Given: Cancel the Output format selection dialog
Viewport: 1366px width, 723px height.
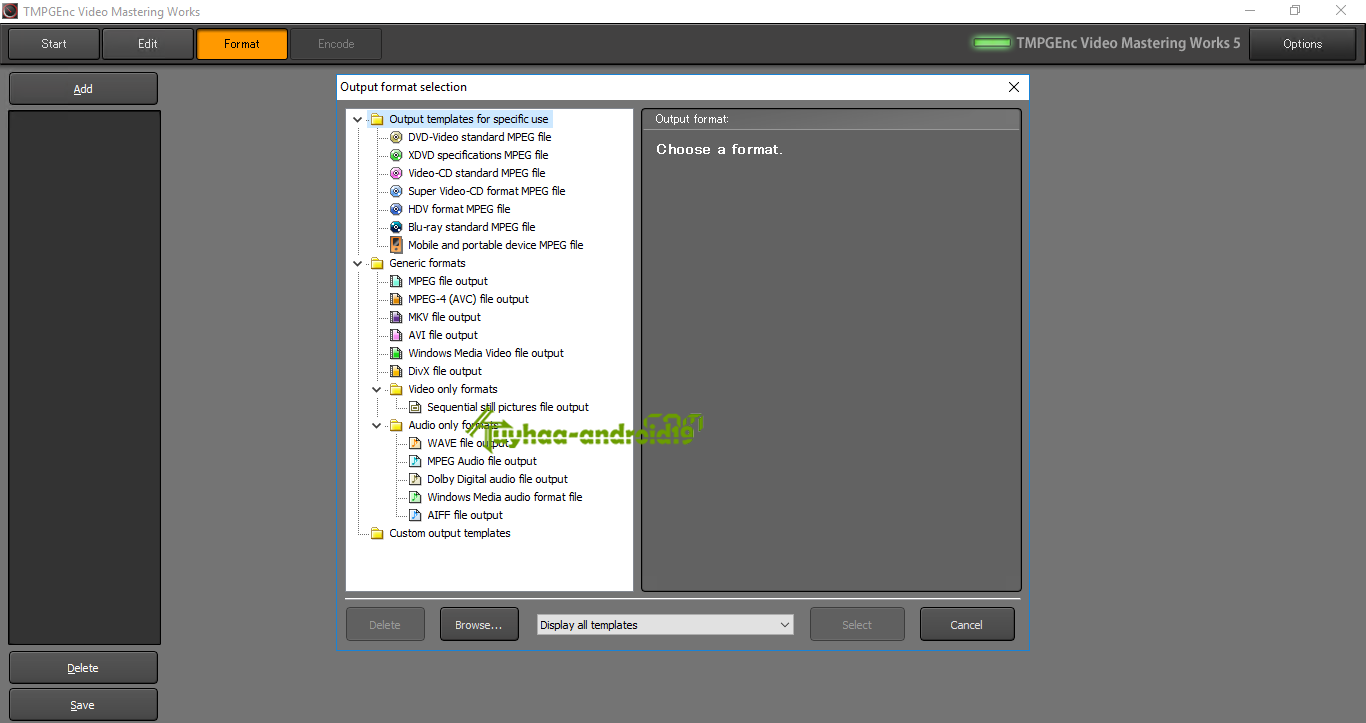Looking at the screenshot, I should (x=967, y=625).
